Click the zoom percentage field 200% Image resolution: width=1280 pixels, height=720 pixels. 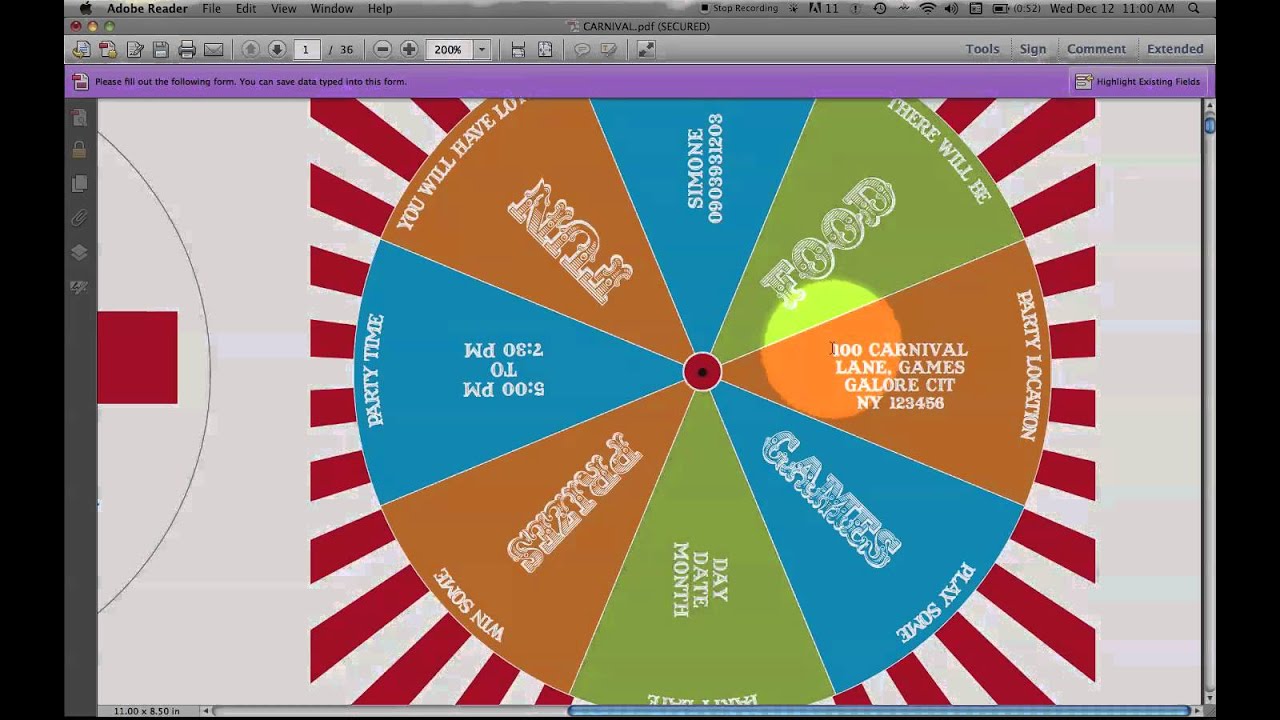[449, 49]
